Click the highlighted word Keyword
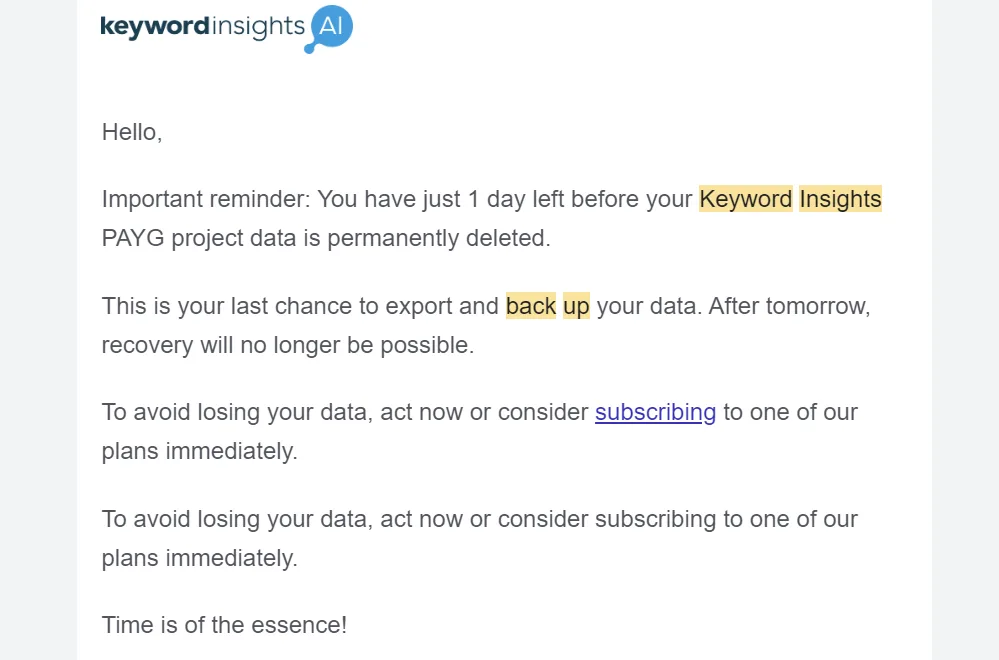 745,199
